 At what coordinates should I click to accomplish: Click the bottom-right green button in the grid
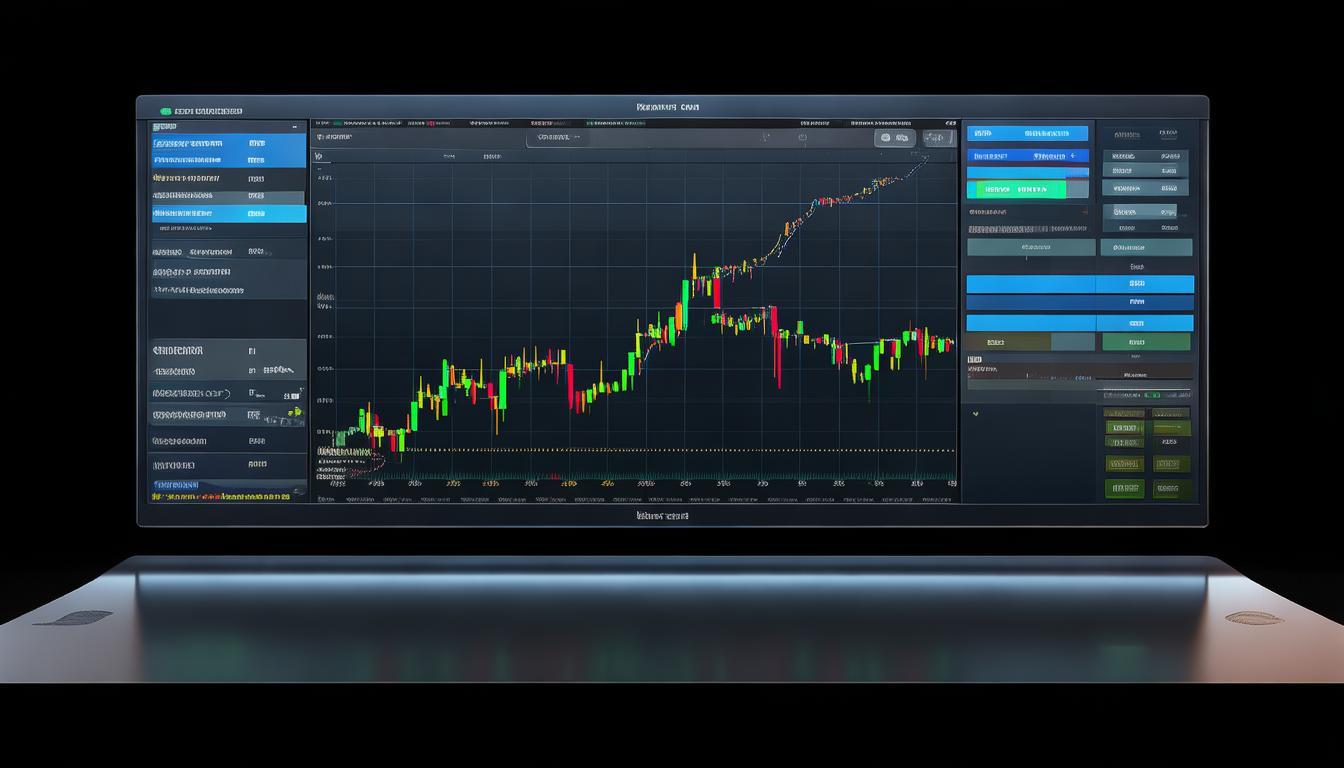(1171, 489)
